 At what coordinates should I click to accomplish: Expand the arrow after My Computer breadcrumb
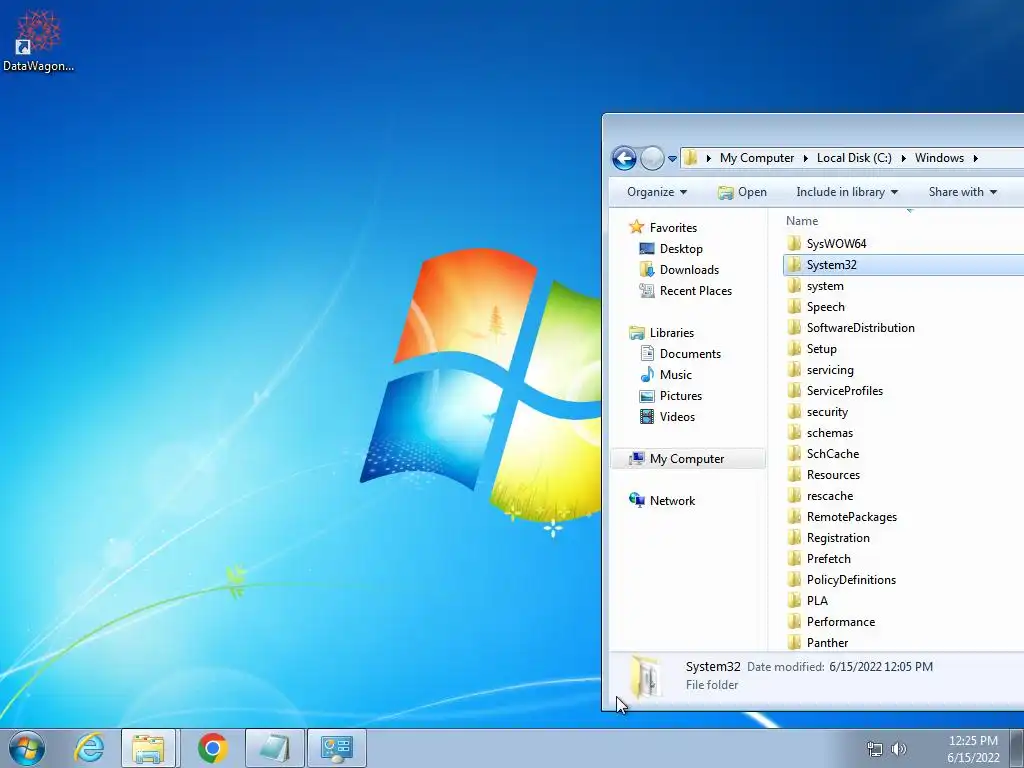click(806, 158)
